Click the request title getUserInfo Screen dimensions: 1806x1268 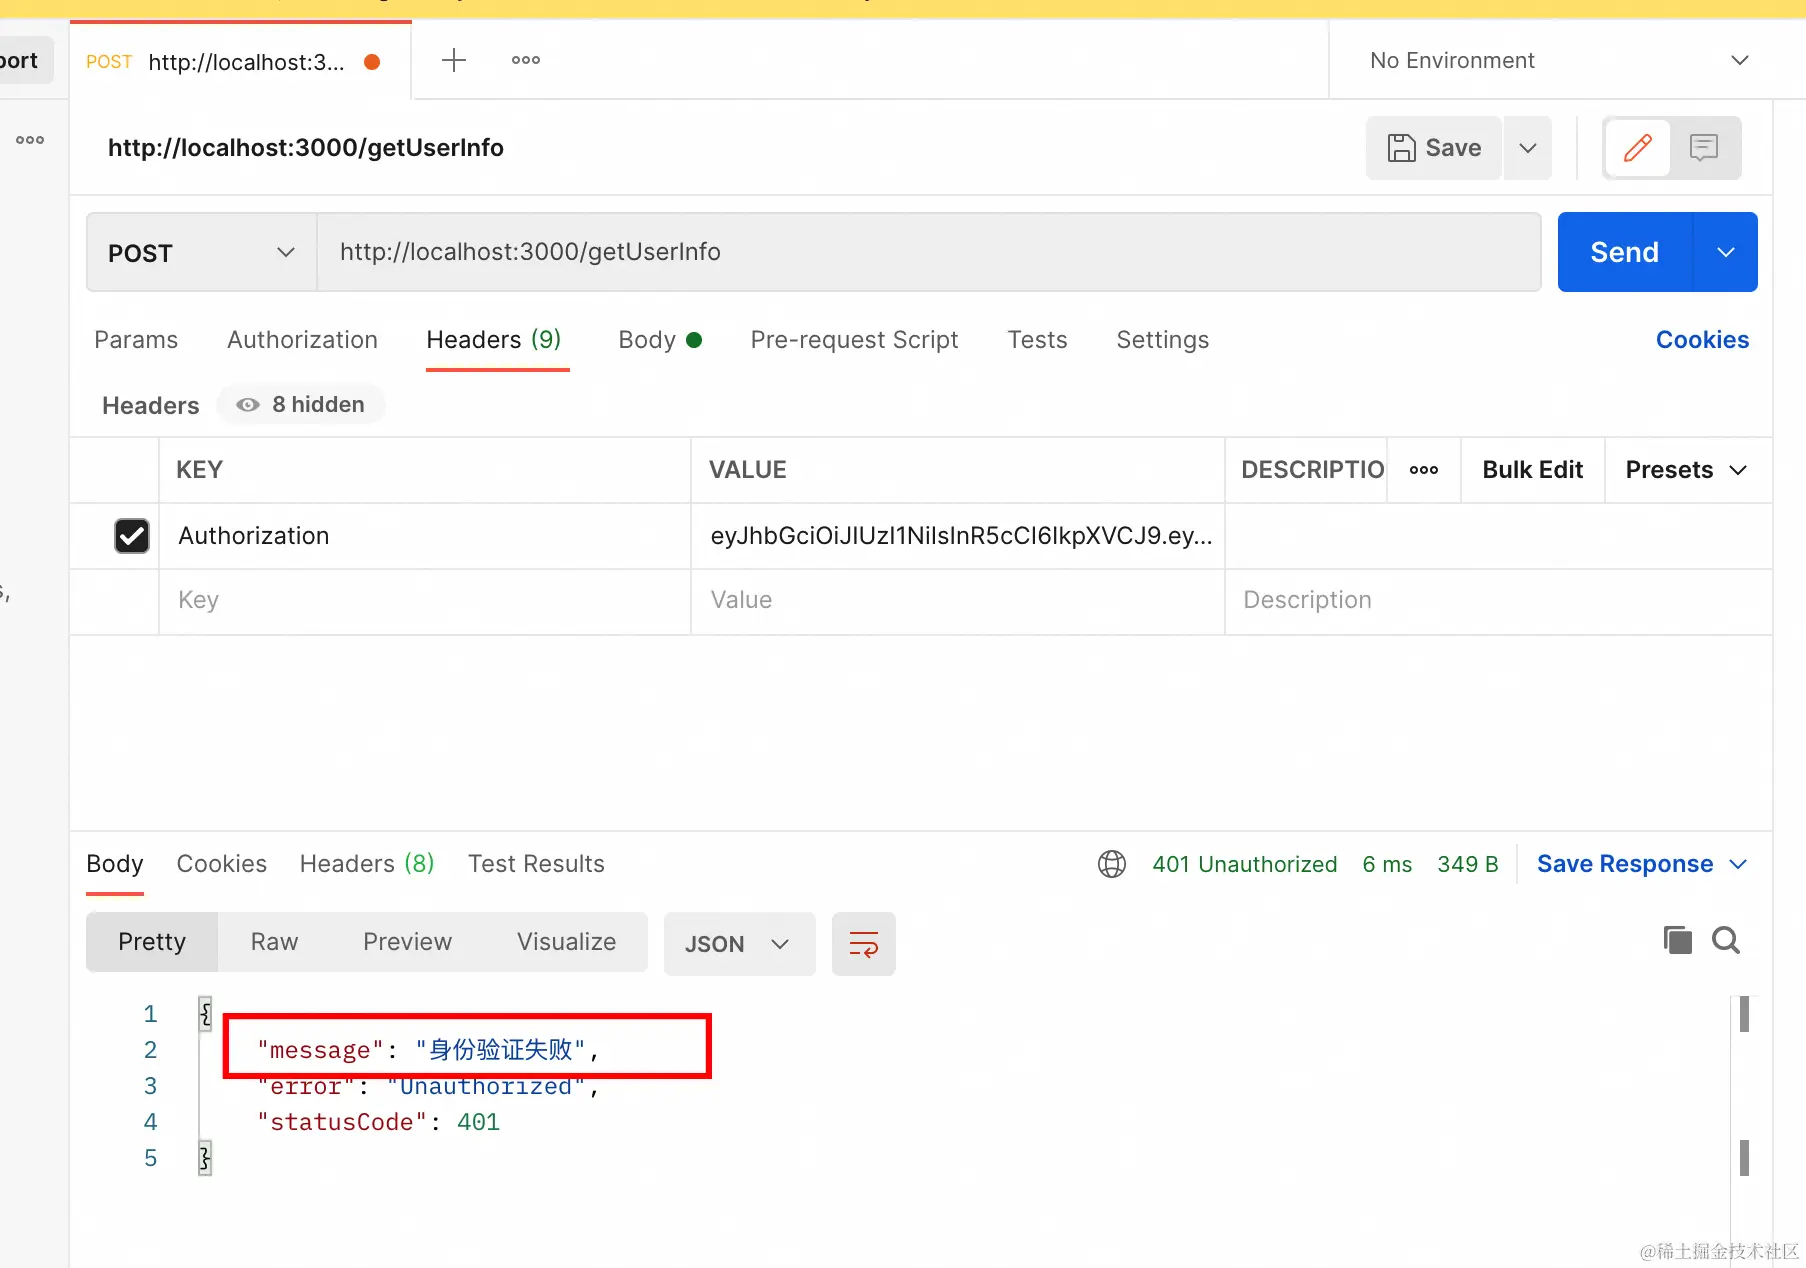coord(306,148)
